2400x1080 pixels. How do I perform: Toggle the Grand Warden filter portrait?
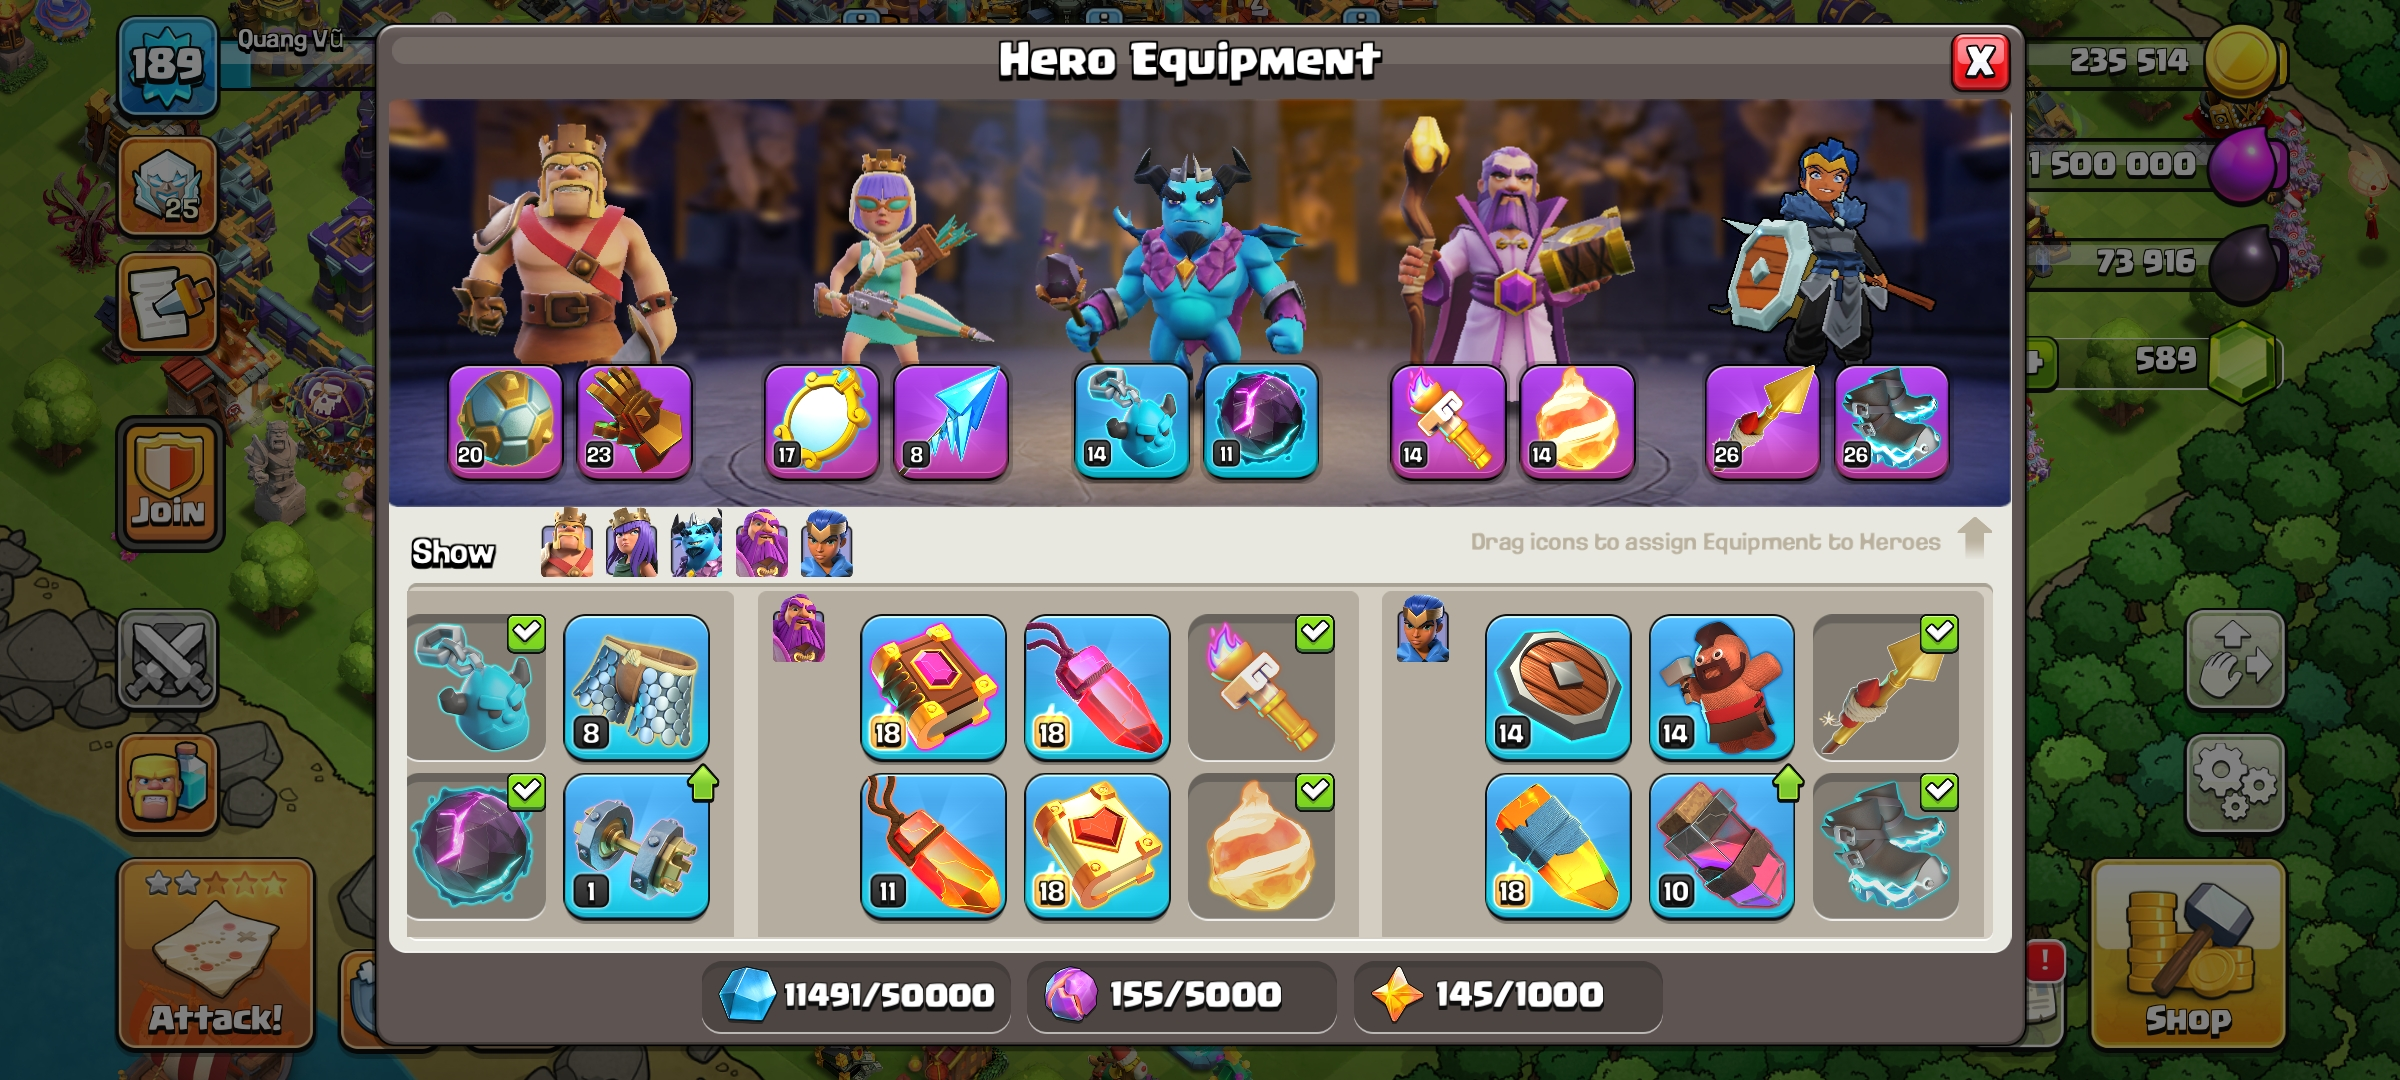coord(762,543)
